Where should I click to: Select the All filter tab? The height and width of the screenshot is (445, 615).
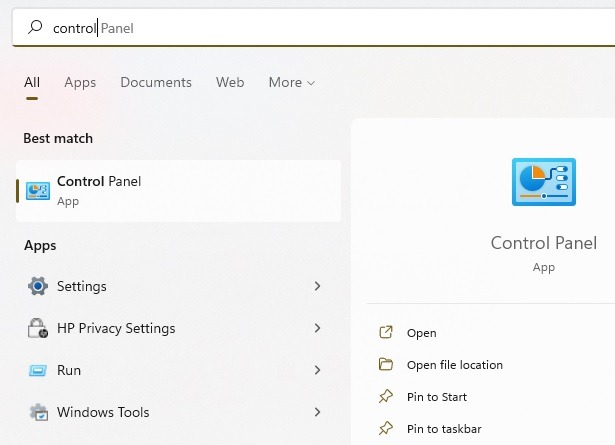pos(32,82)
